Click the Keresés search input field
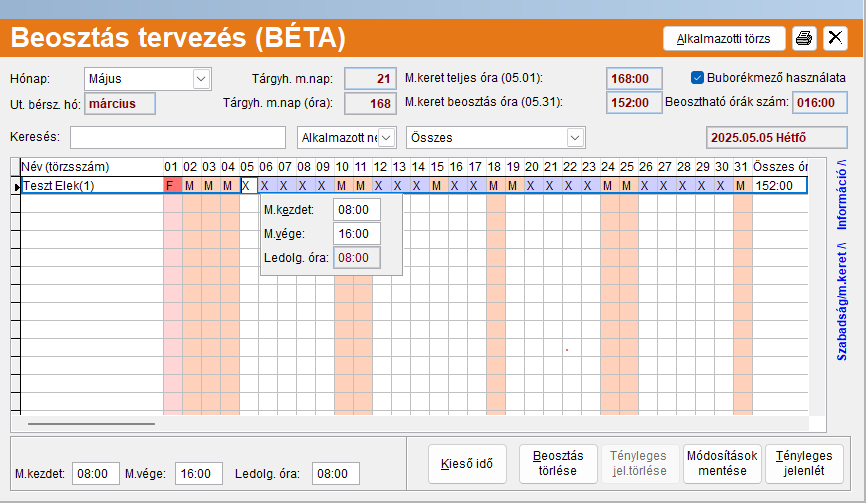 [x=178, y=137]
